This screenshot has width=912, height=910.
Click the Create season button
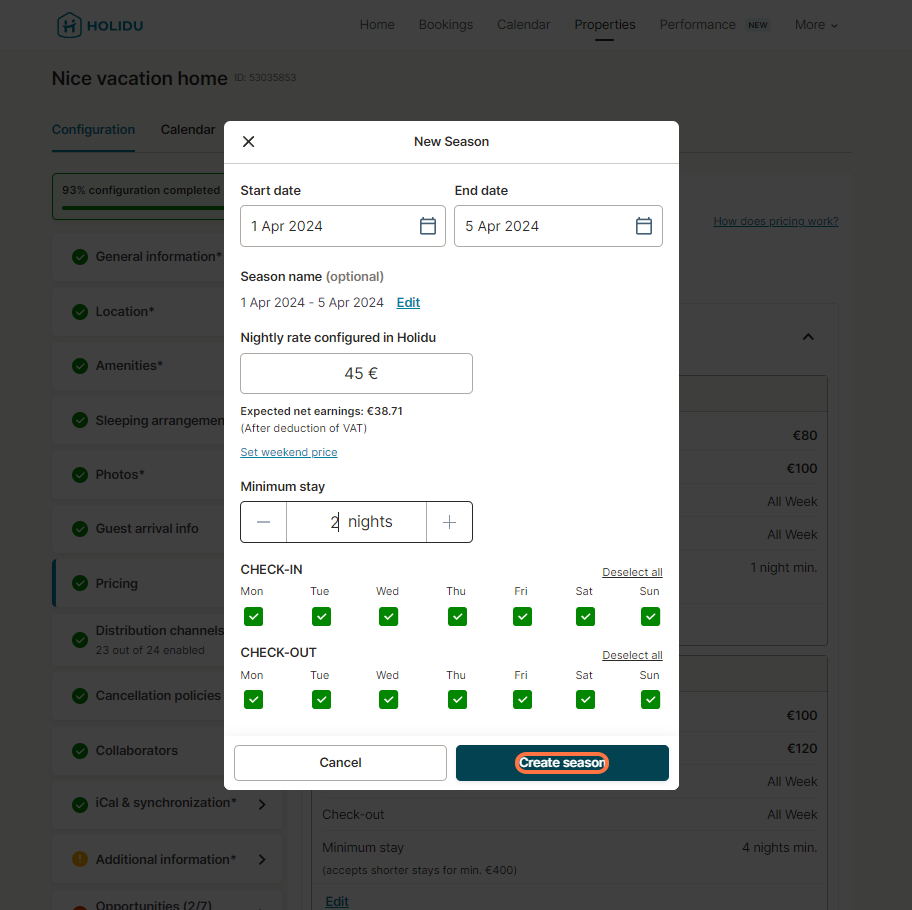(562, 763)
